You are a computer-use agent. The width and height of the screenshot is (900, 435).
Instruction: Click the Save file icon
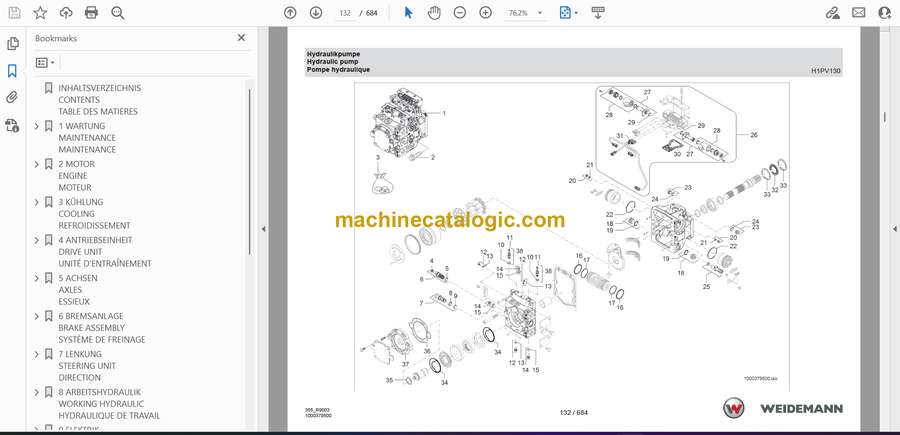pyautogui.click(x=14, y=13)
